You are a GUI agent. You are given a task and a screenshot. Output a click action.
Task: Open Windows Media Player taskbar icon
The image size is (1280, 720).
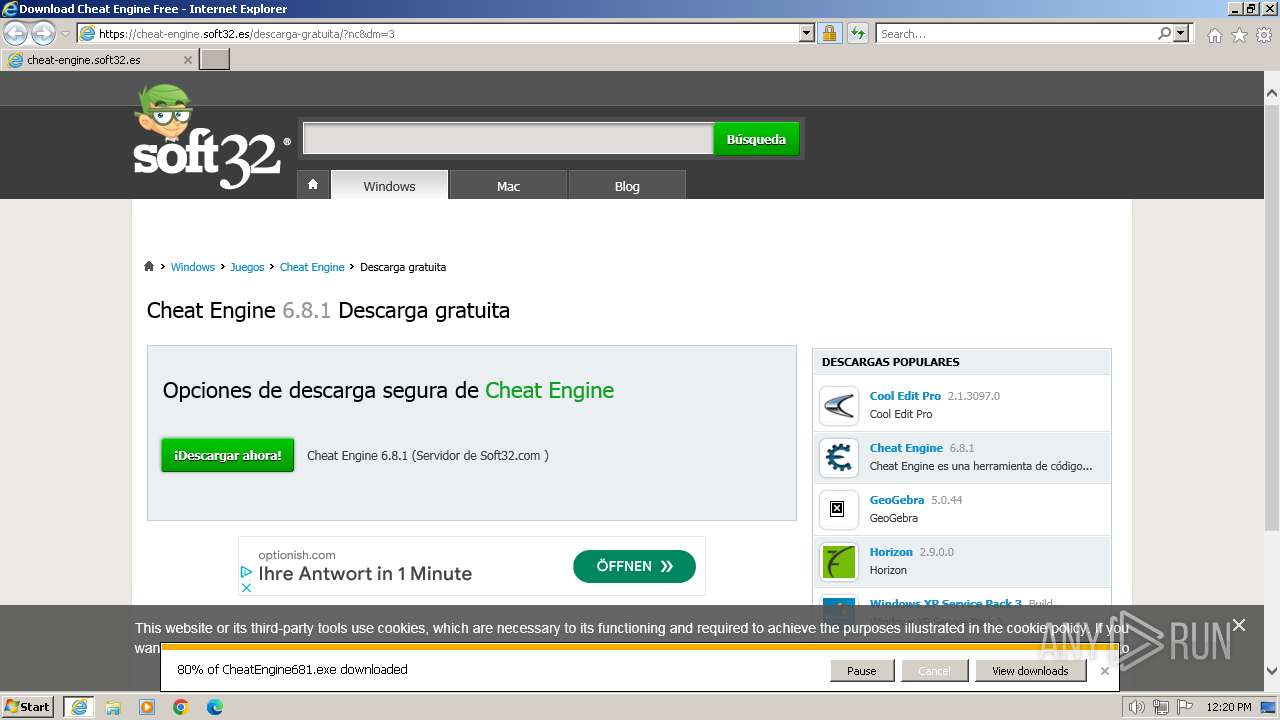pos(147,707)
